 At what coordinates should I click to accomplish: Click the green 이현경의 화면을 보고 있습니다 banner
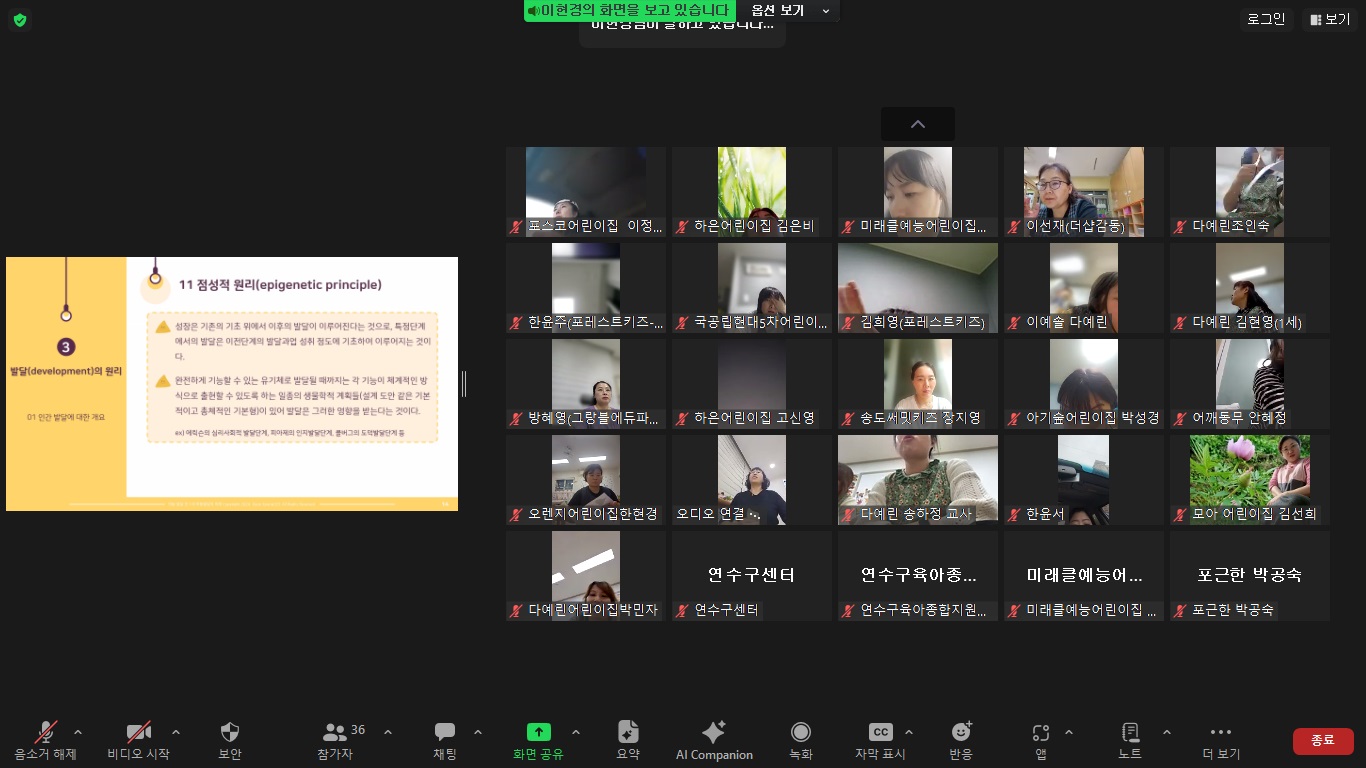click(628, 10)
